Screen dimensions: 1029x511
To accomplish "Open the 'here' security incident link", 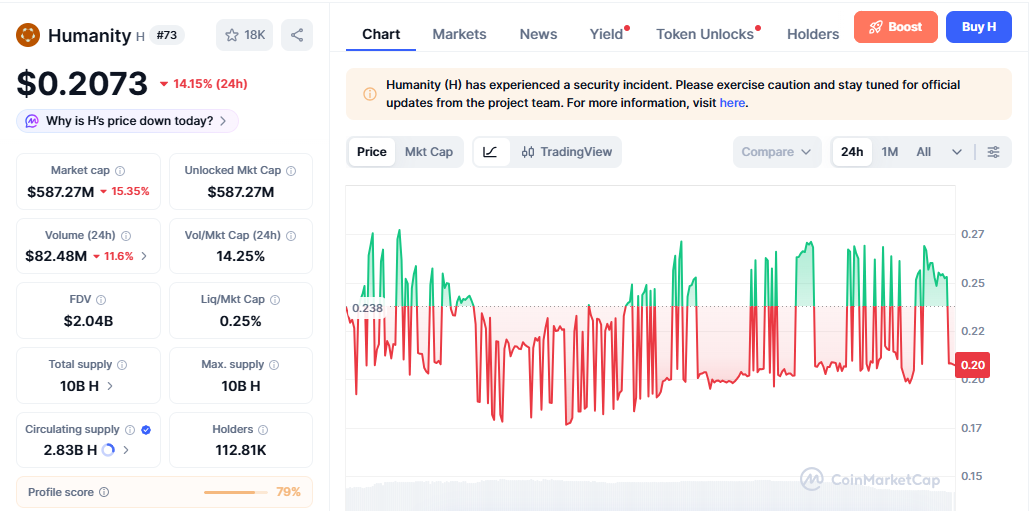I will coord(732,102).
